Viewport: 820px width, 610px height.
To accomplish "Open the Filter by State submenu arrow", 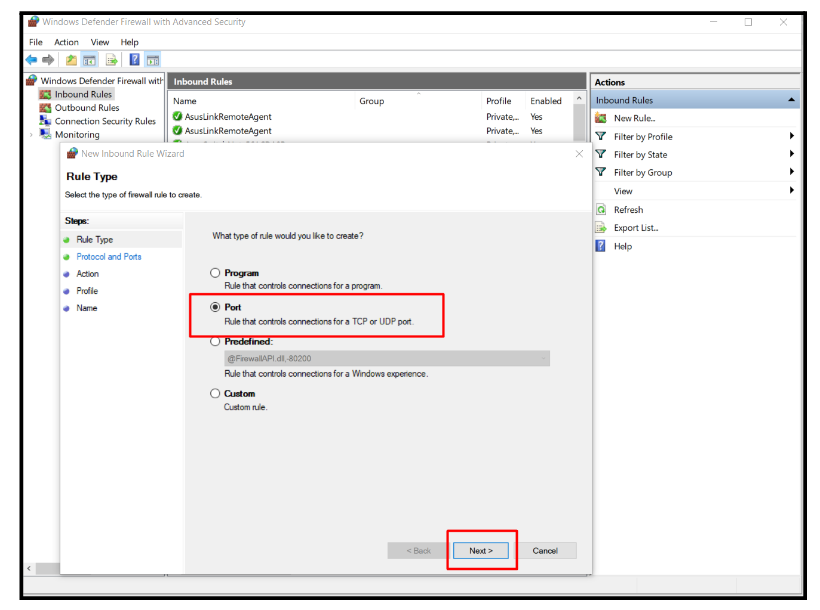I will point(792,154).
